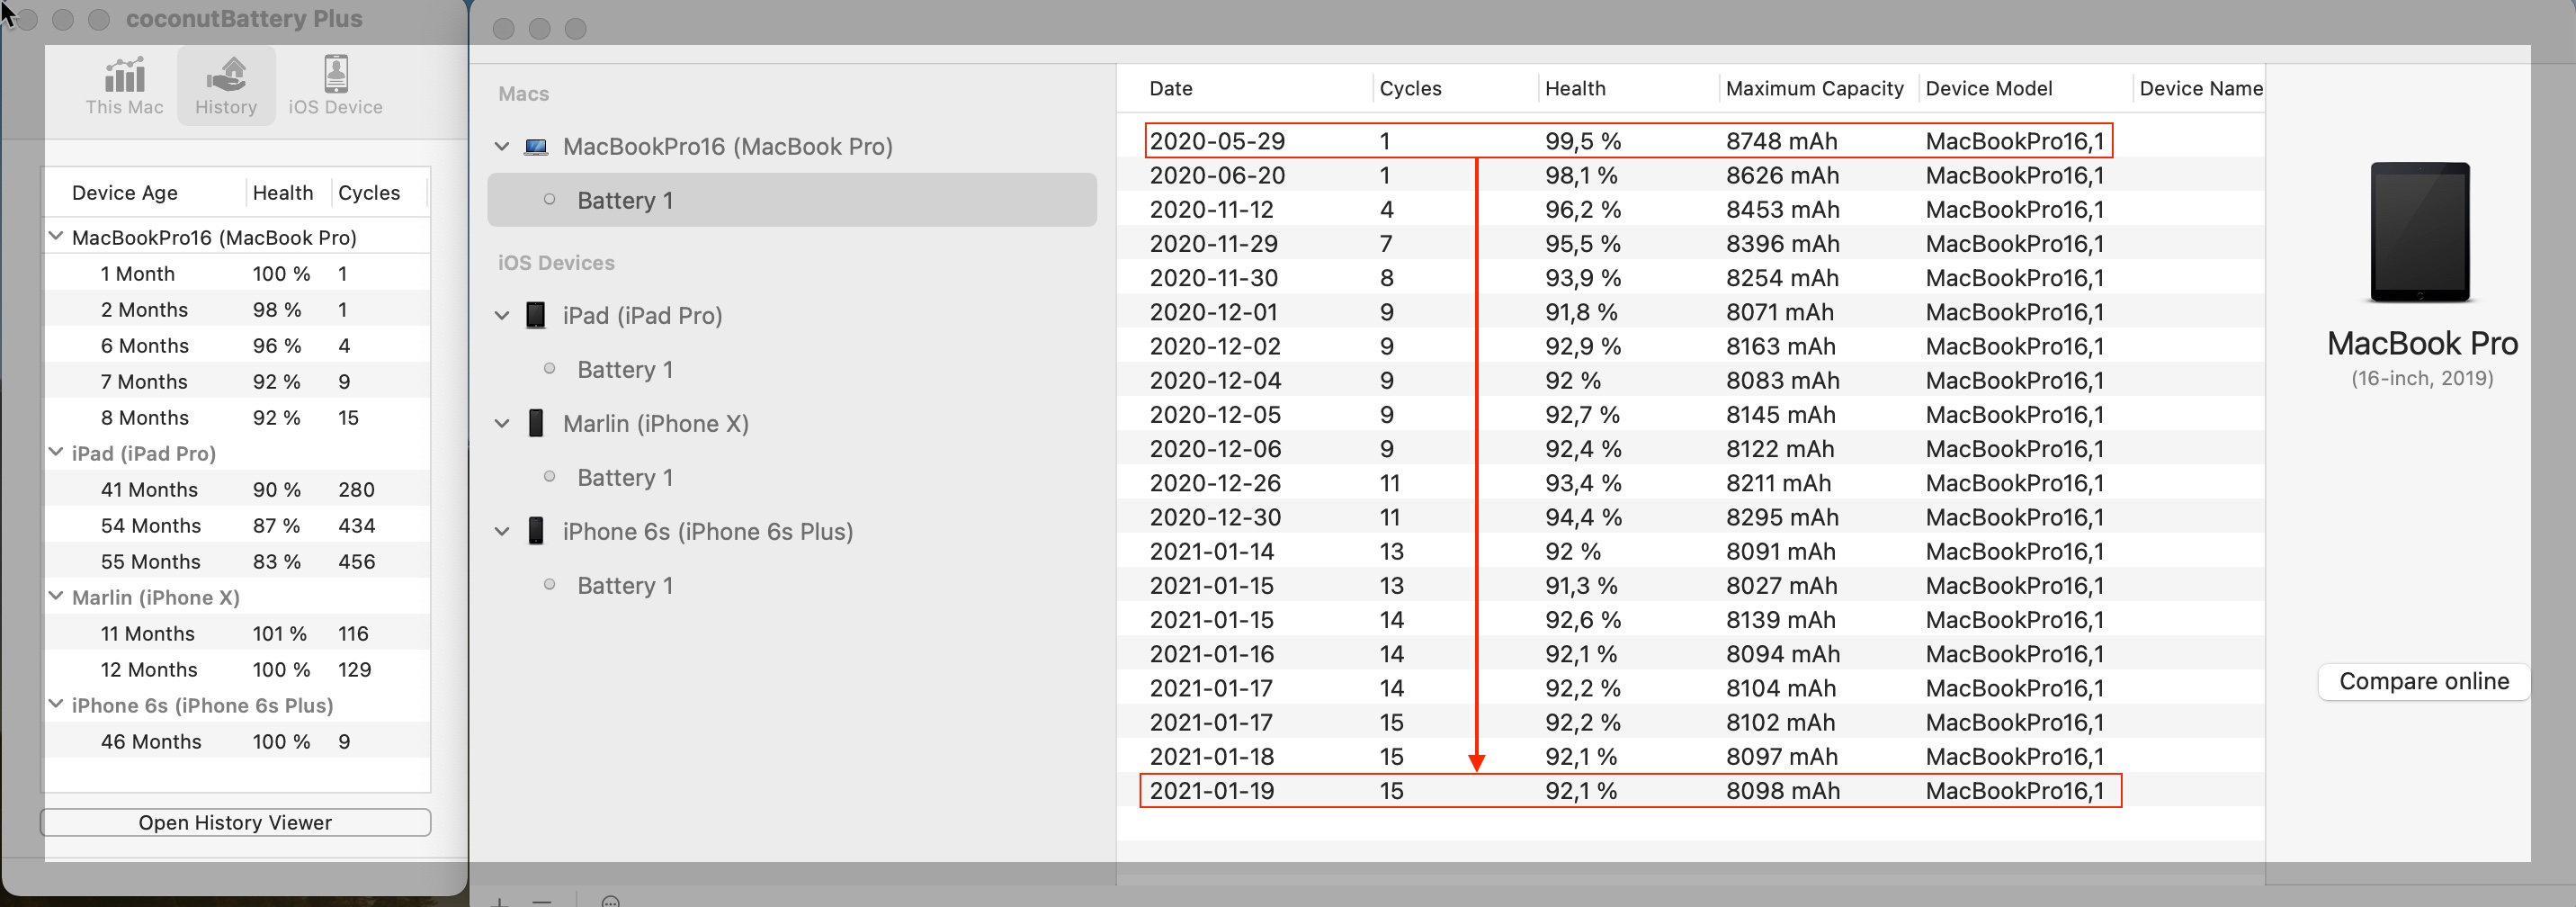The height and width of the screenshot is (907, 2576).
Task: Select the 2021-01-15 entry with 13 cycles
Action: pos(1690,585)
